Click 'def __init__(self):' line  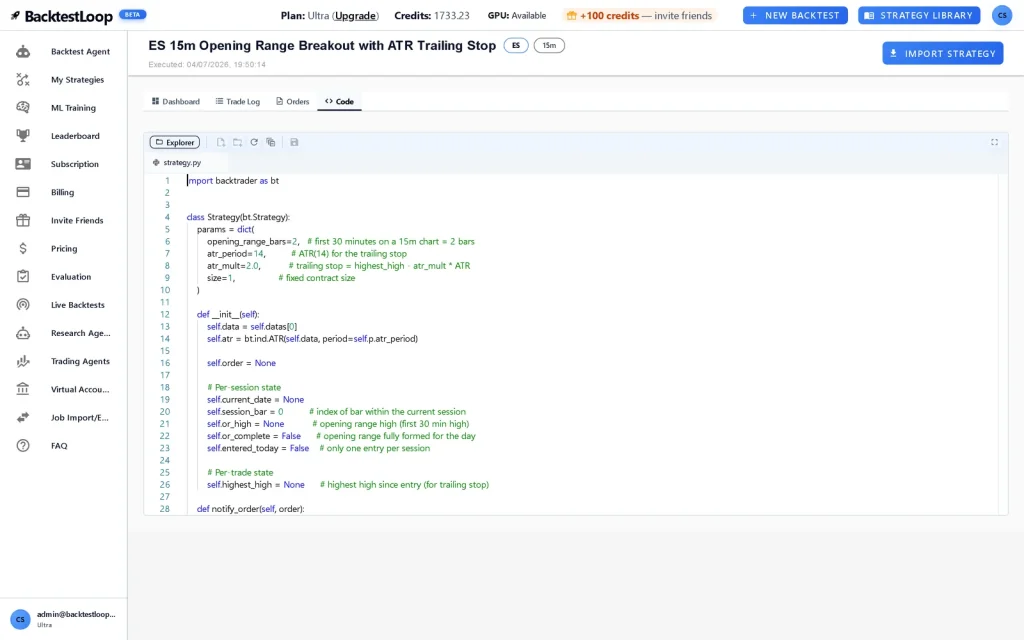tap(228, 314)
